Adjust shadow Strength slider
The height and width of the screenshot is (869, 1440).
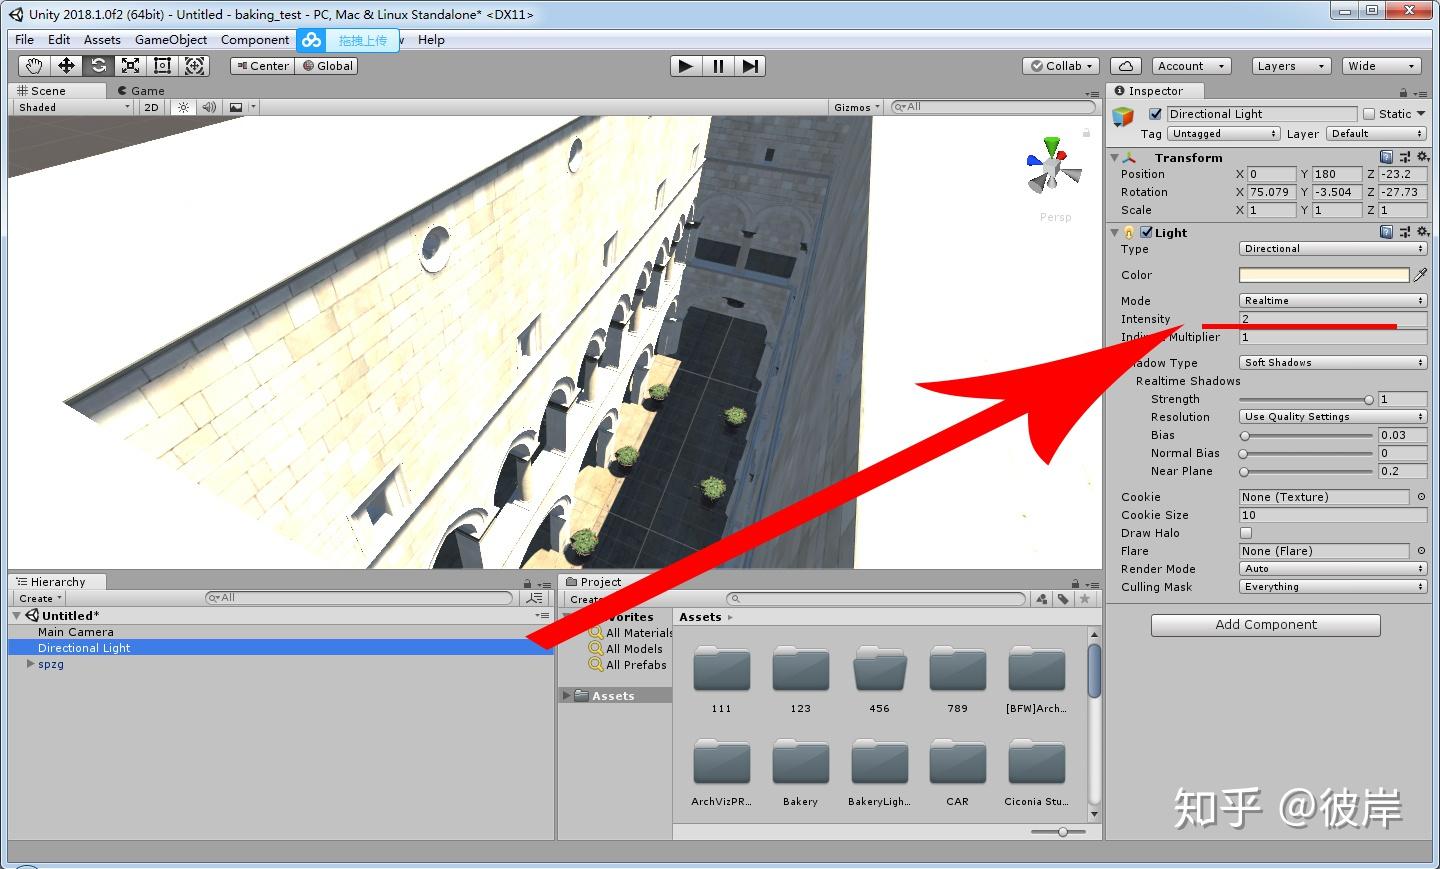click(x=1306, y=399)
